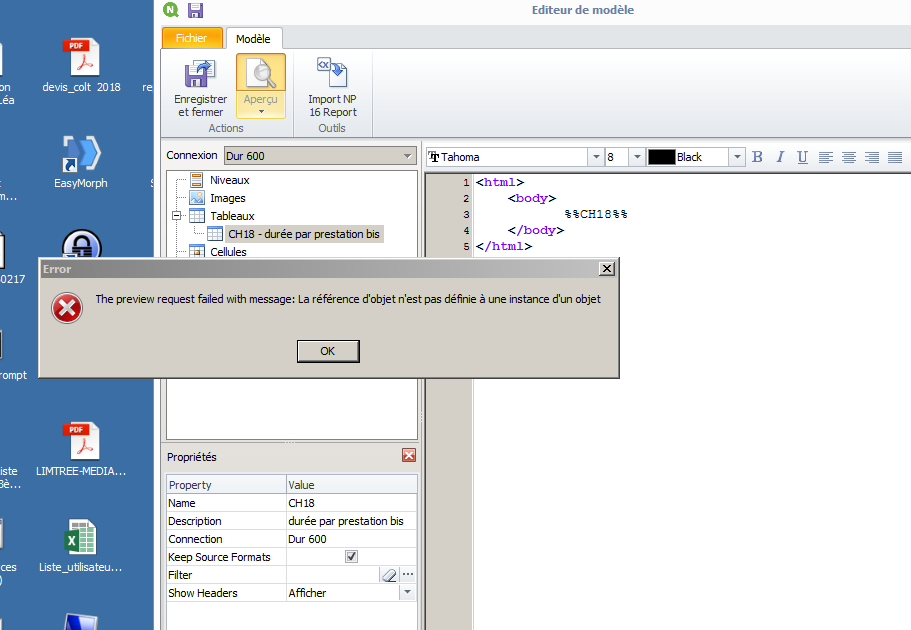This screenshot has height=630, width=911.
Task: Click the save floppy disk icon
Action: [x=195, y=10]
